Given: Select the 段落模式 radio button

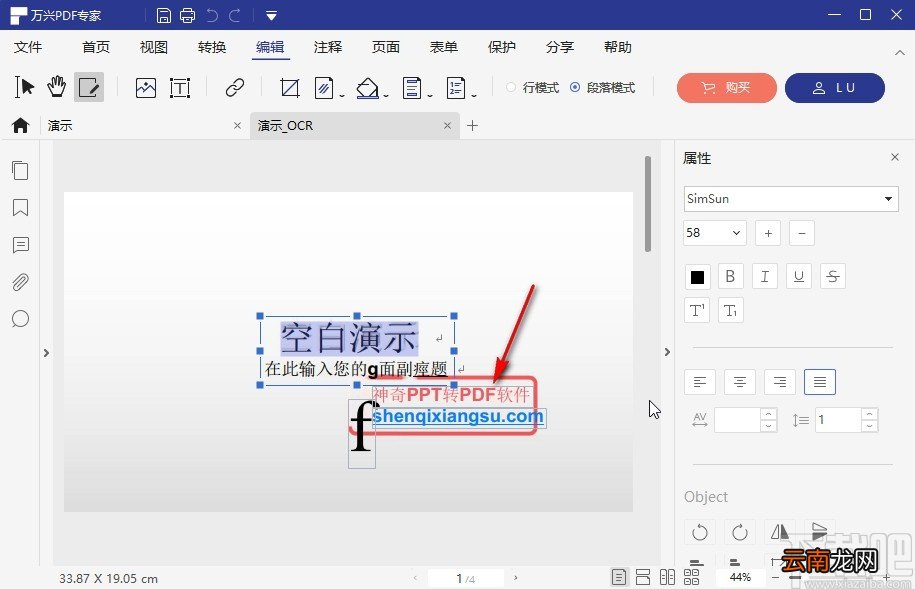Looking at the screenshot, I should pyautogui.click(x=575, y=88).
